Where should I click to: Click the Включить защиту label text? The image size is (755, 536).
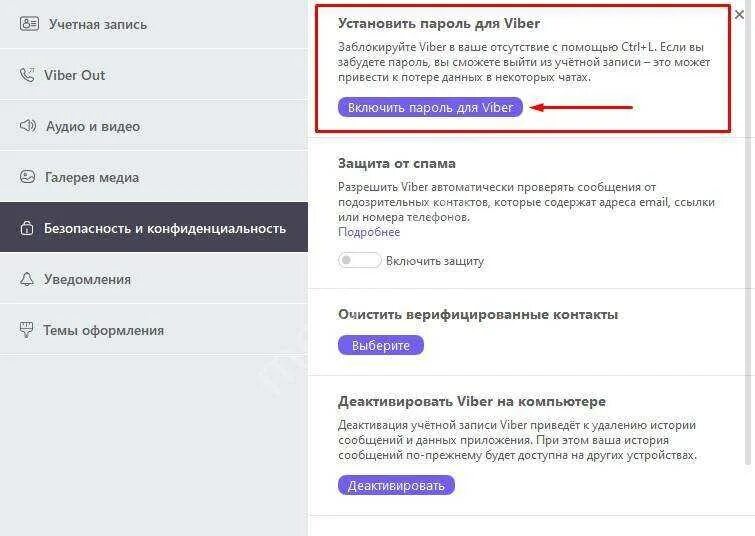coord(435,261)
